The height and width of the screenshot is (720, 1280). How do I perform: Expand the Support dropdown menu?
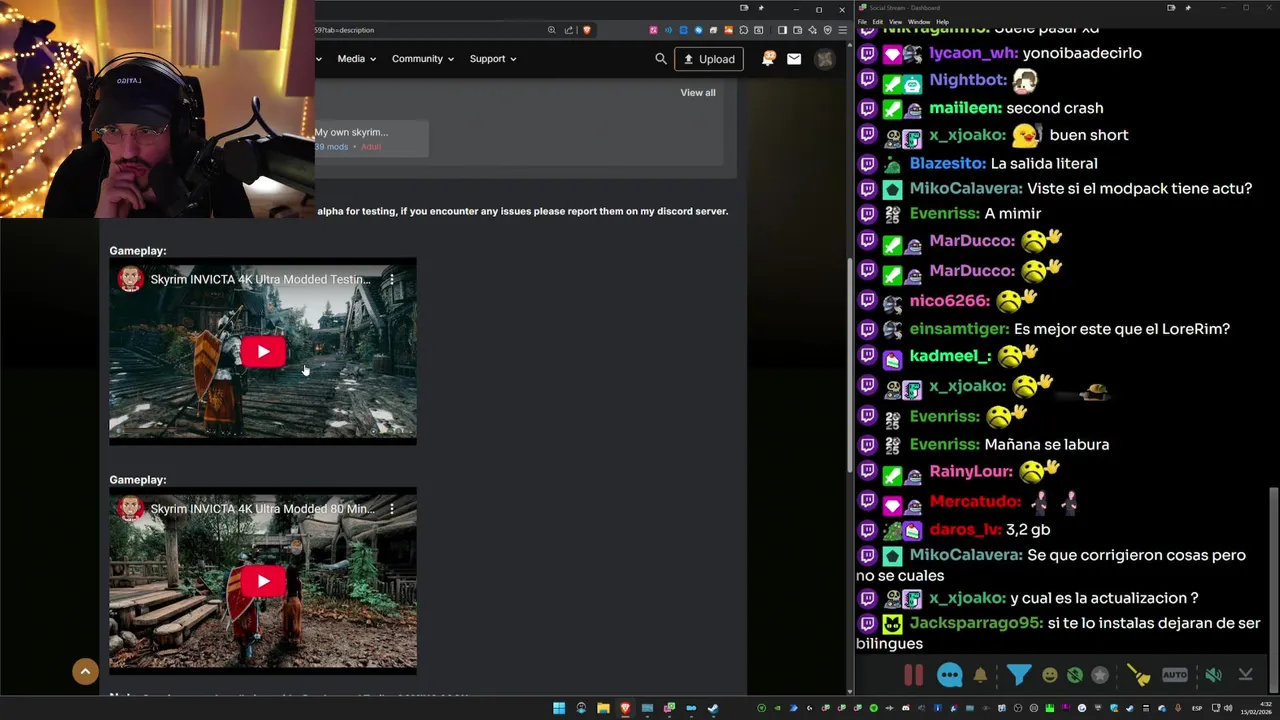tap(493, 59)
